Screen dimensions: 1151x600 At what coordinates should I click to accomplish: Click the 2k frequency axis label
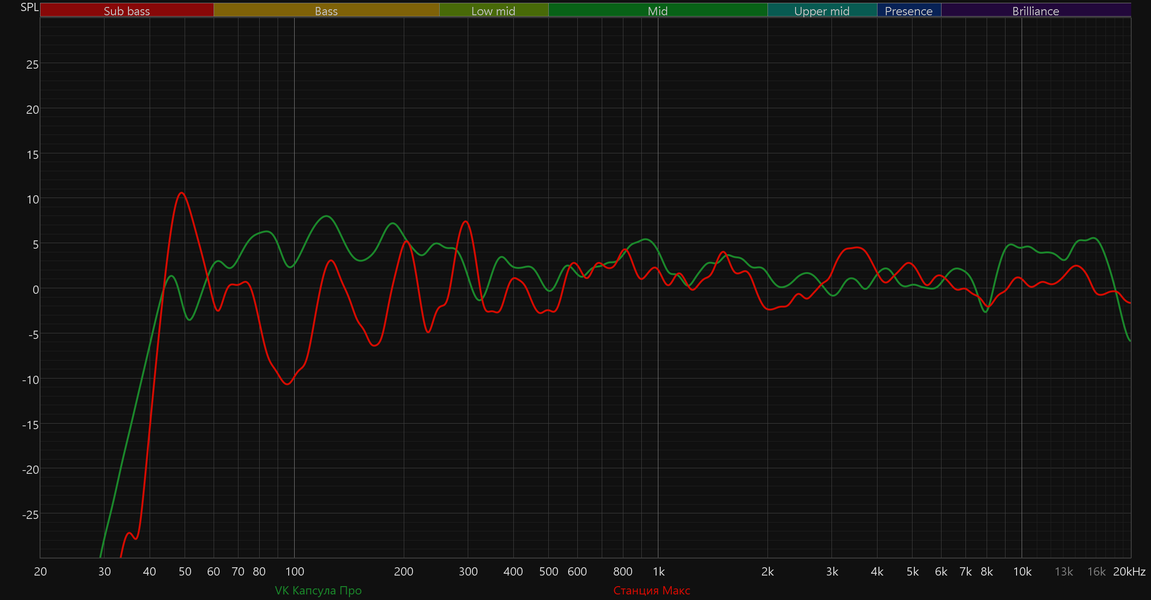(768, 572)
